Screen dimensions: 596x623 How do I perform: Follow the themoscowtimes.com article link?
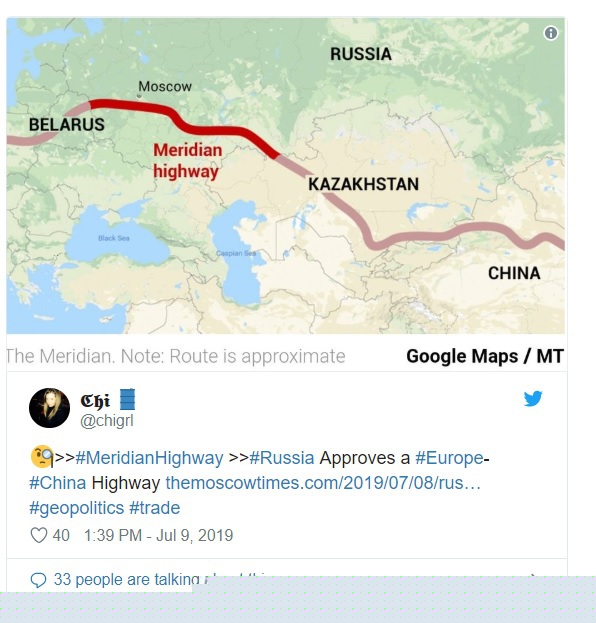coord(323,483)
